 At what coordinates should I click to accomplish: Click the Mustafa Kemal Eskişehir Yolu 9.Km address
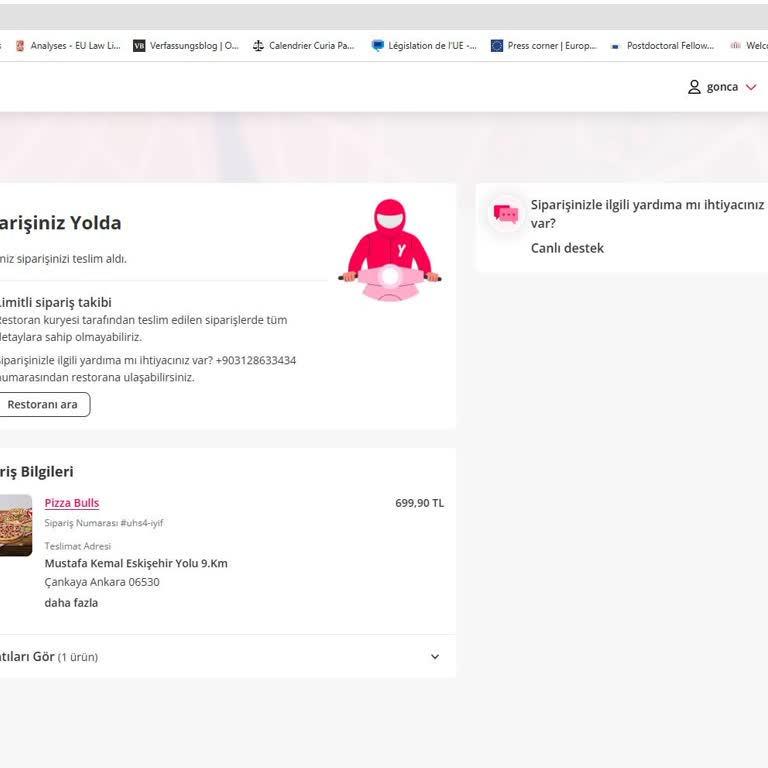136,563
